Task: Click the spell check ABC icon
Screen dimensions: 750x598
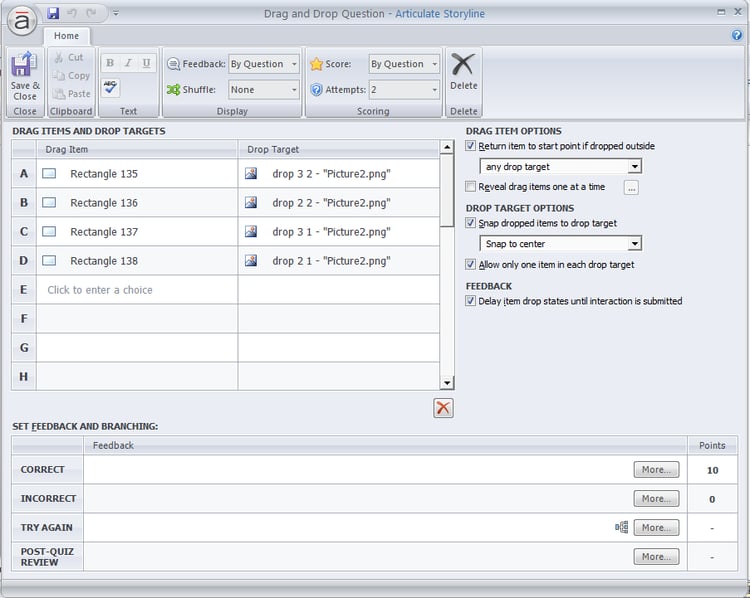Action: click(x=110, y=88)
